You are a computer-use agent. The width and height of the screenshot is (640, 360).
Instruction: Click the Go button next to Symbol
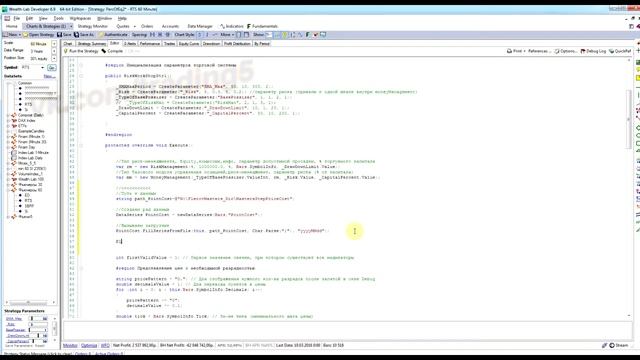click(x=51, y=67)
